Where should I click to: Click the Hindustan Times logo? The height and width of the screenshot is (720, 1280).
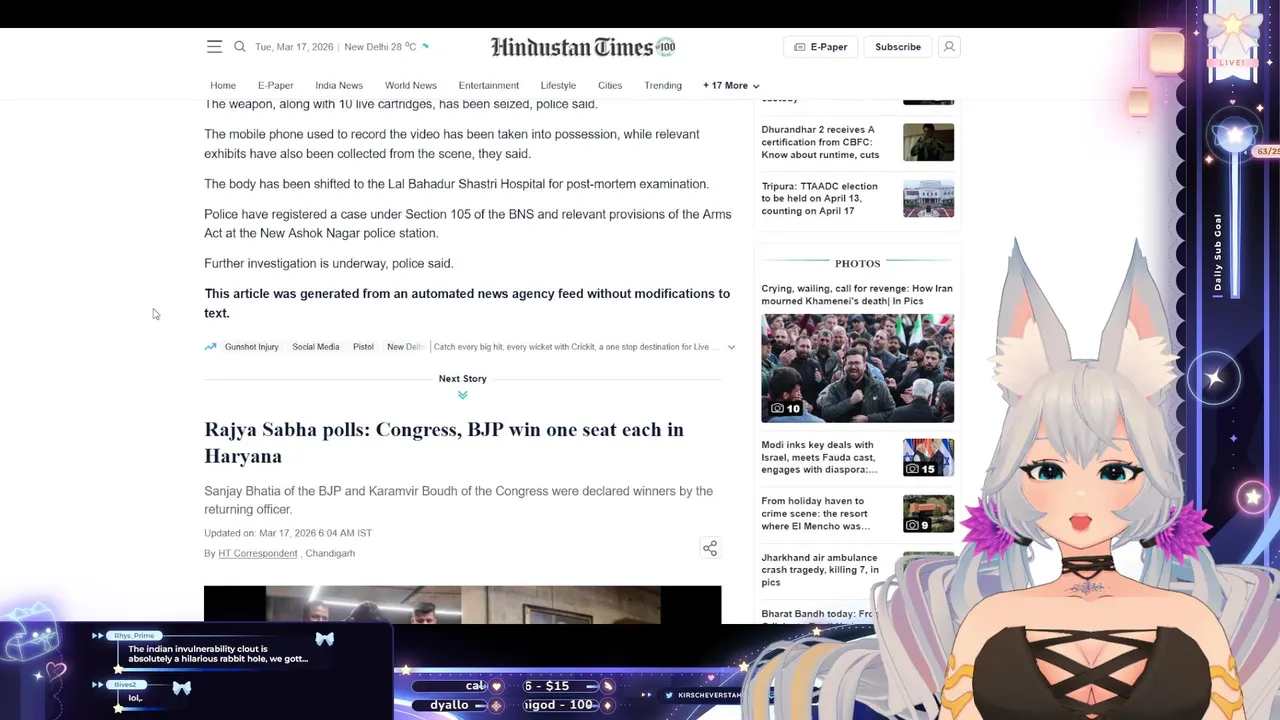tap(583, 47)
